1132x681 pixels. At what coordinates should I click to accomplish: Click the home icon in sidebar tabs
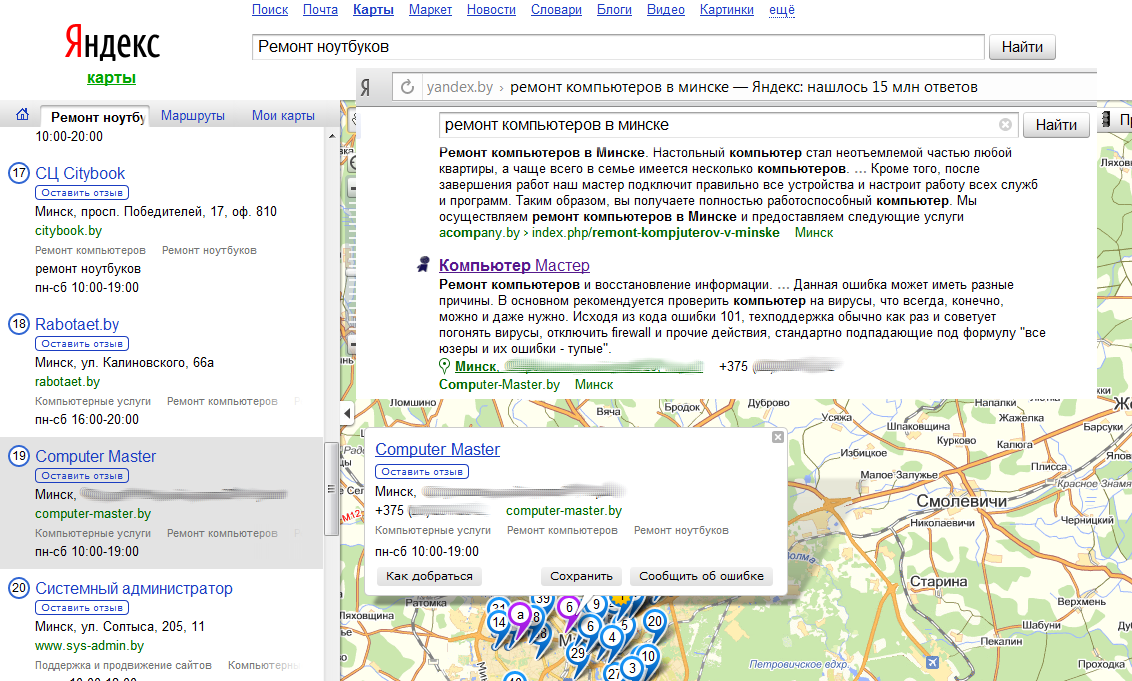[x=22, y=115]
